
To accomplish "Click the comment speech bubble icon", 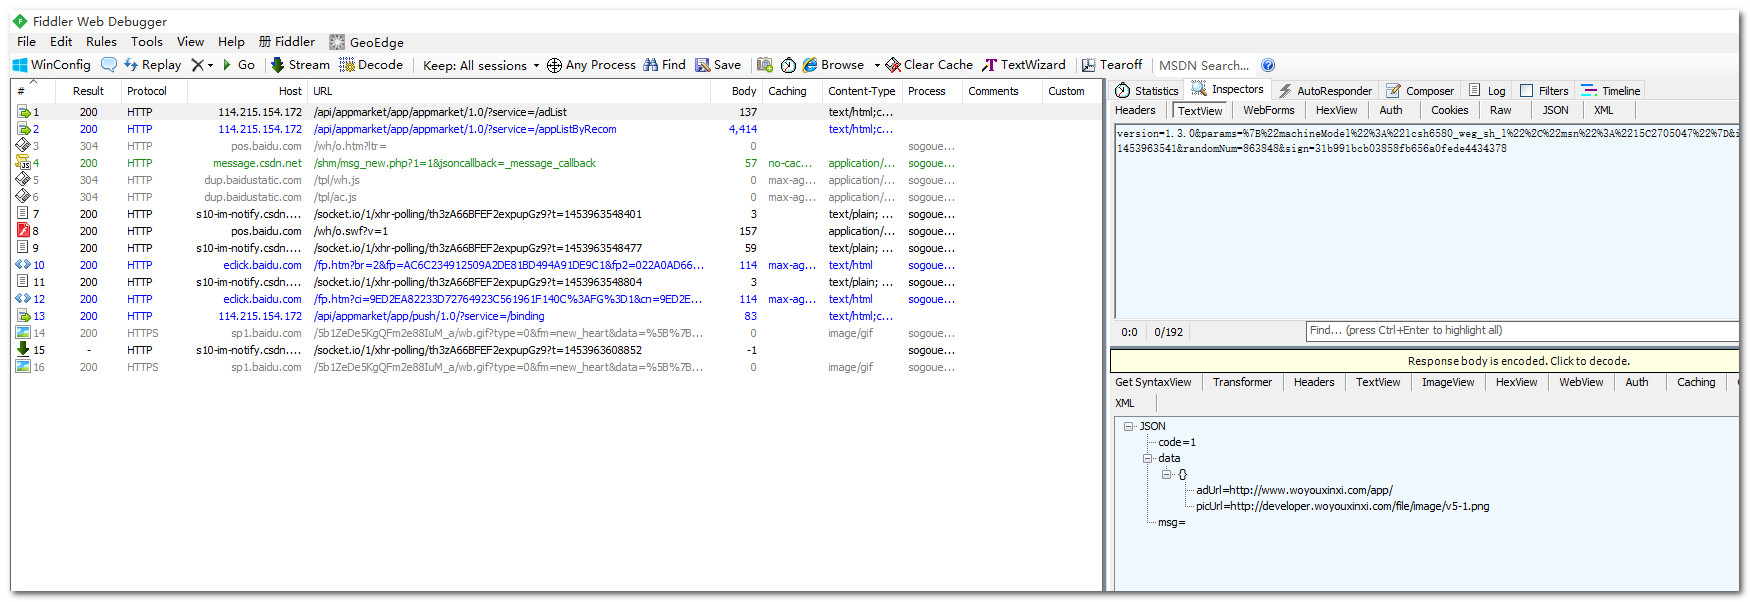I will tap(109, 65).
